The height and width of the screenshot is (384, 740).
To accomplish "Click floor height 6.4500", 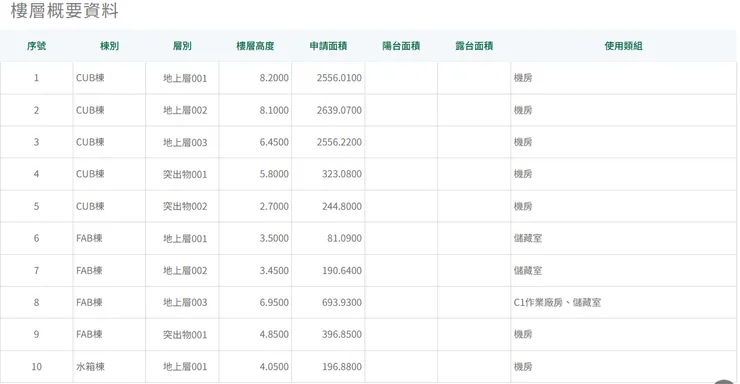I will (274, 142).
